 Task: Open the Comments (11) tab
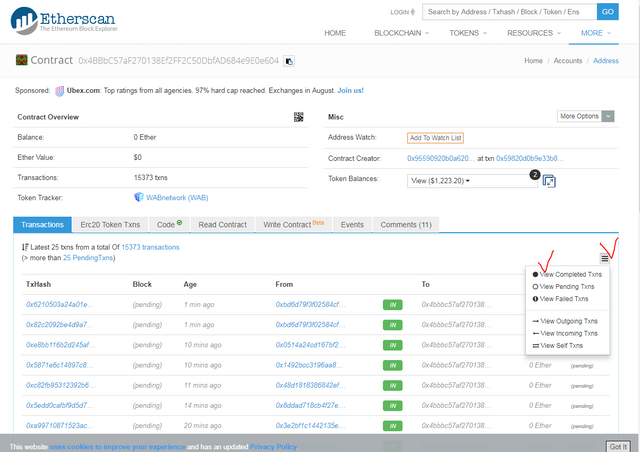[x=406, y=225]
